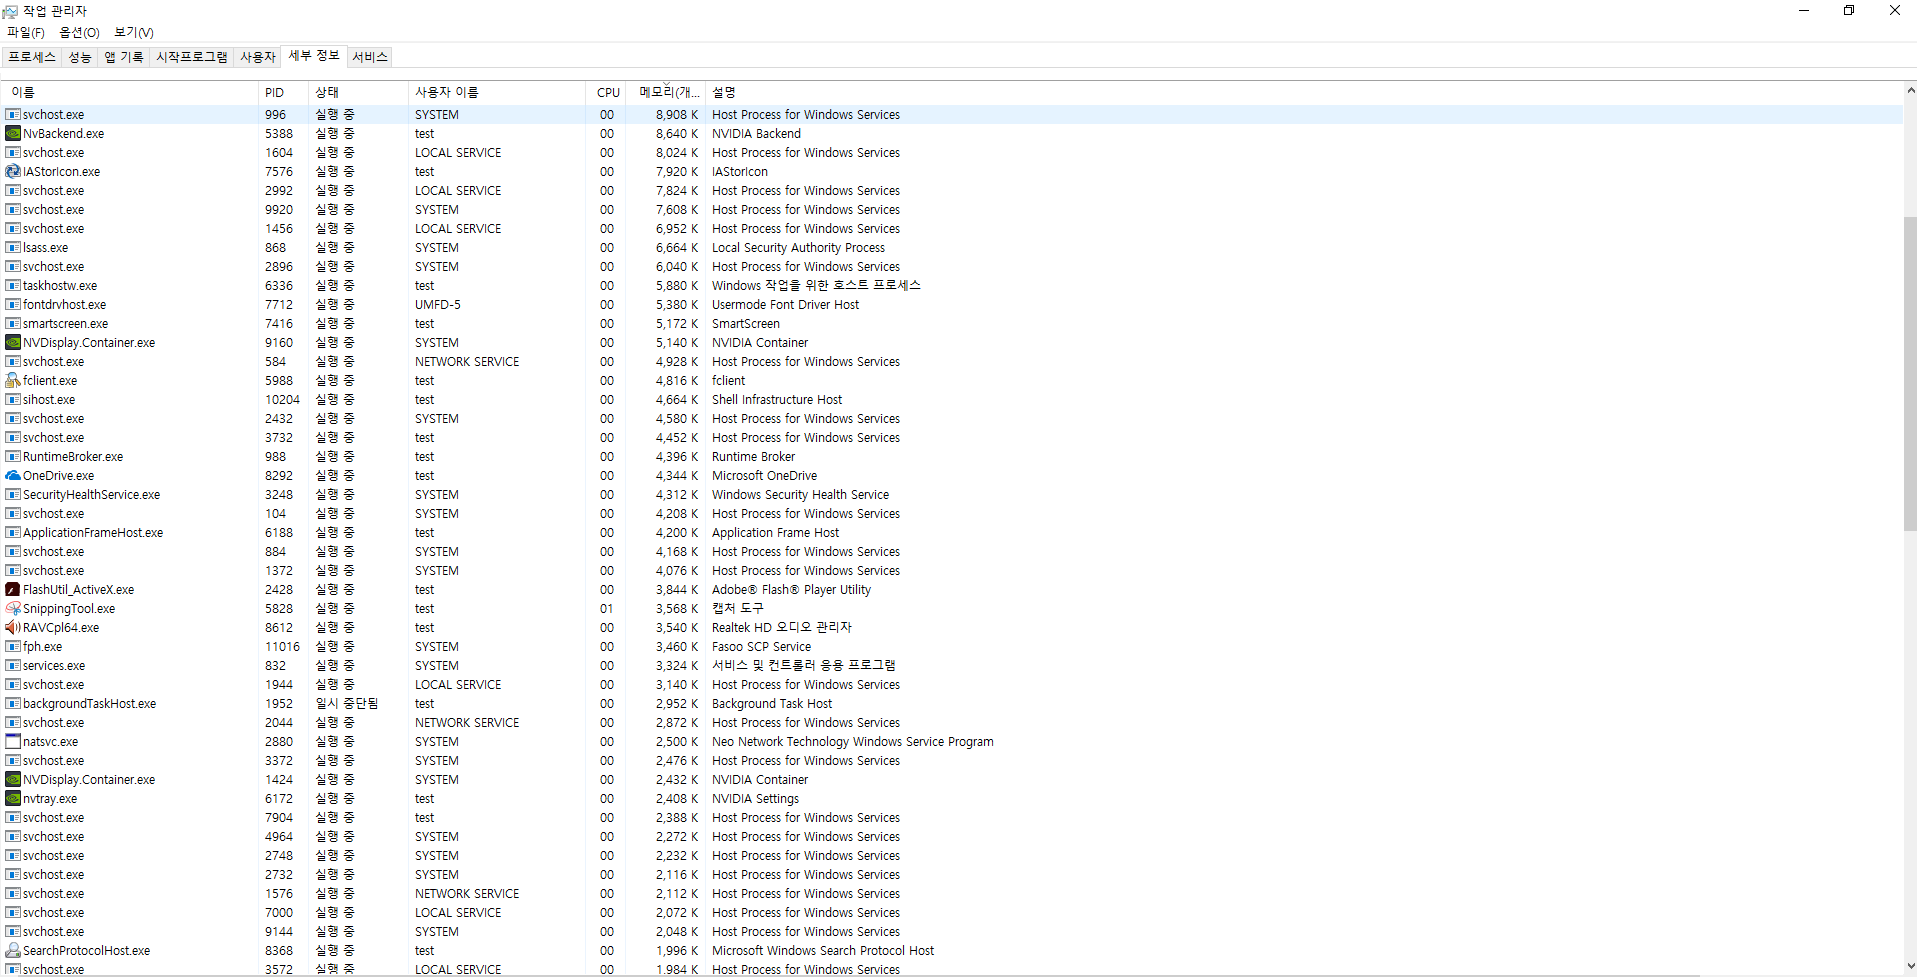This screenshot has height=977, width=1917.
Task: Switch to the 서비스 tab
Action: (x=370, y=57)
